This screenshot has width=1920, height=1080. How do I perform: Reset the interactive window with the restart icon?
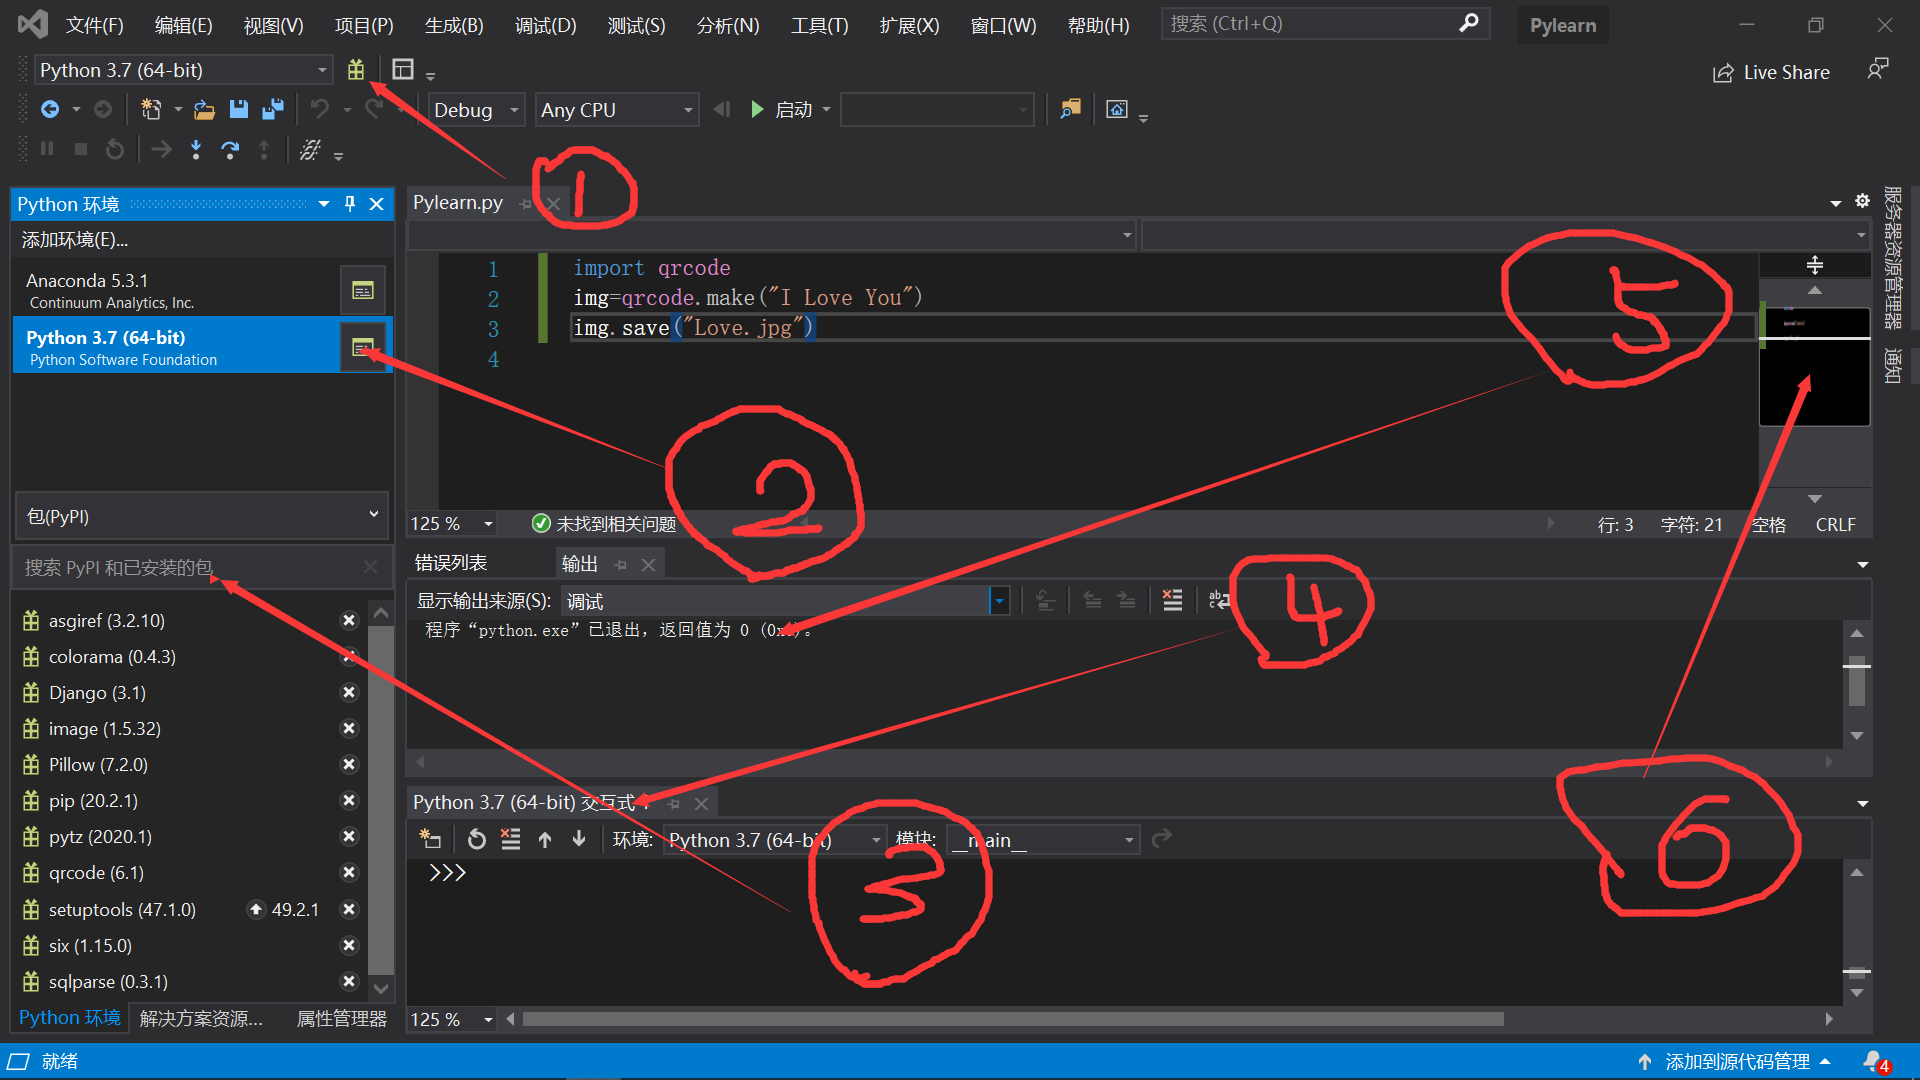point(476,839)
